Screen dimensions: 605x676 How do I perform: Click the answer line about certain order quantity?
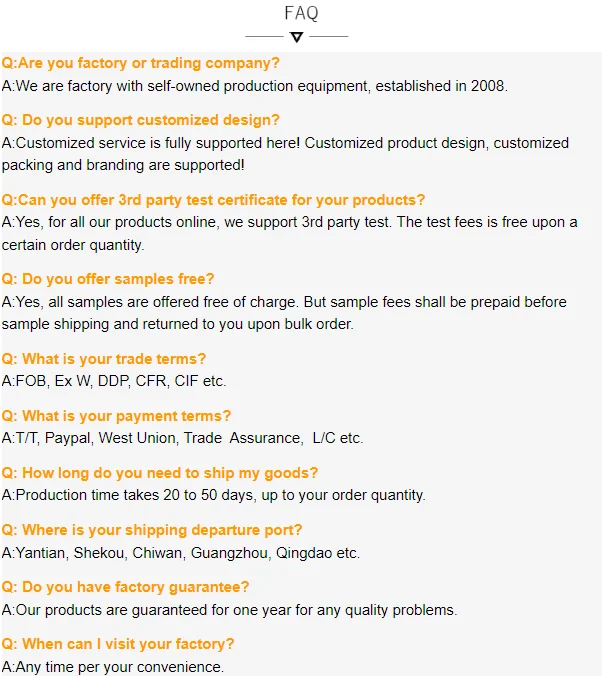(x=73, y=244)
